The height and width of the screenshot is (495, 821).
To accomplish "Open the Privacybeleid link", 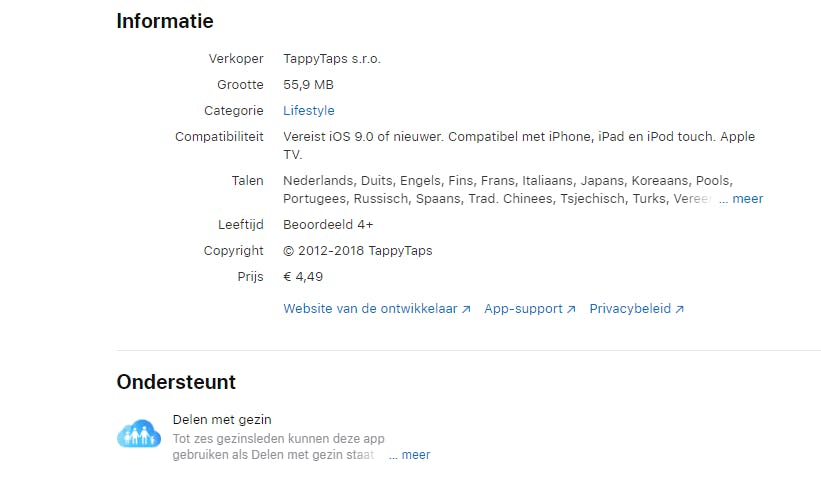I will click(630, 309).
